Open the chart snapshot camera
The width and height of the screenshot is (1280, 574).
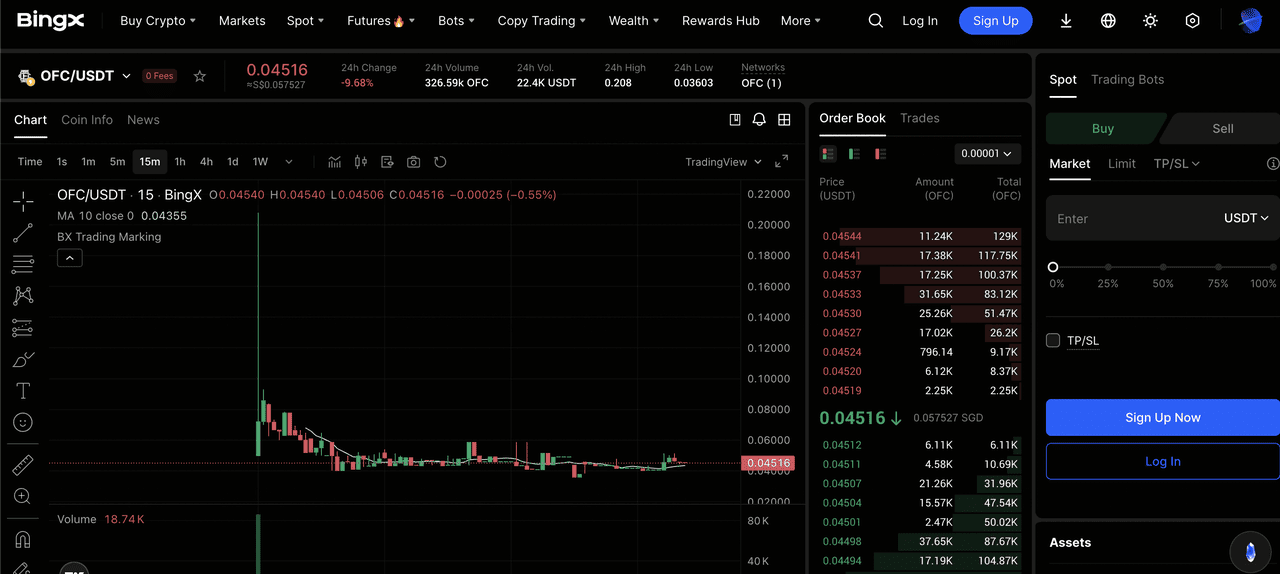413,162
